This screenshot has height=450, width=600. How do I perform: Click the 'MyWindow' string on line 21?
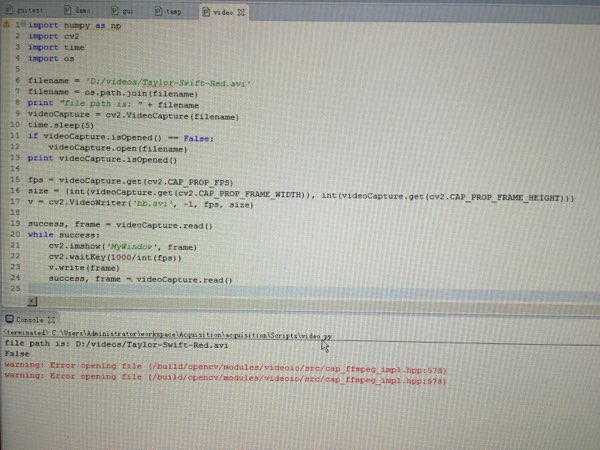click(x=132, y=247)
